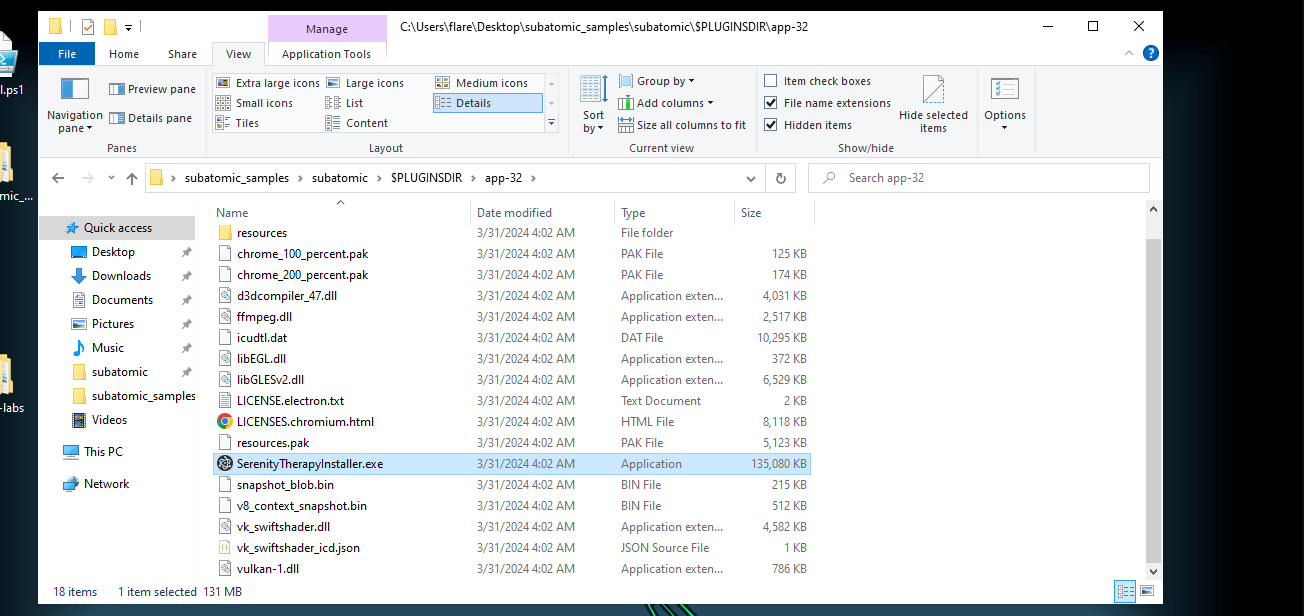Switch to large thumbnails view in status bar
Screen dimensions: 1304x616
point(1146,591)
